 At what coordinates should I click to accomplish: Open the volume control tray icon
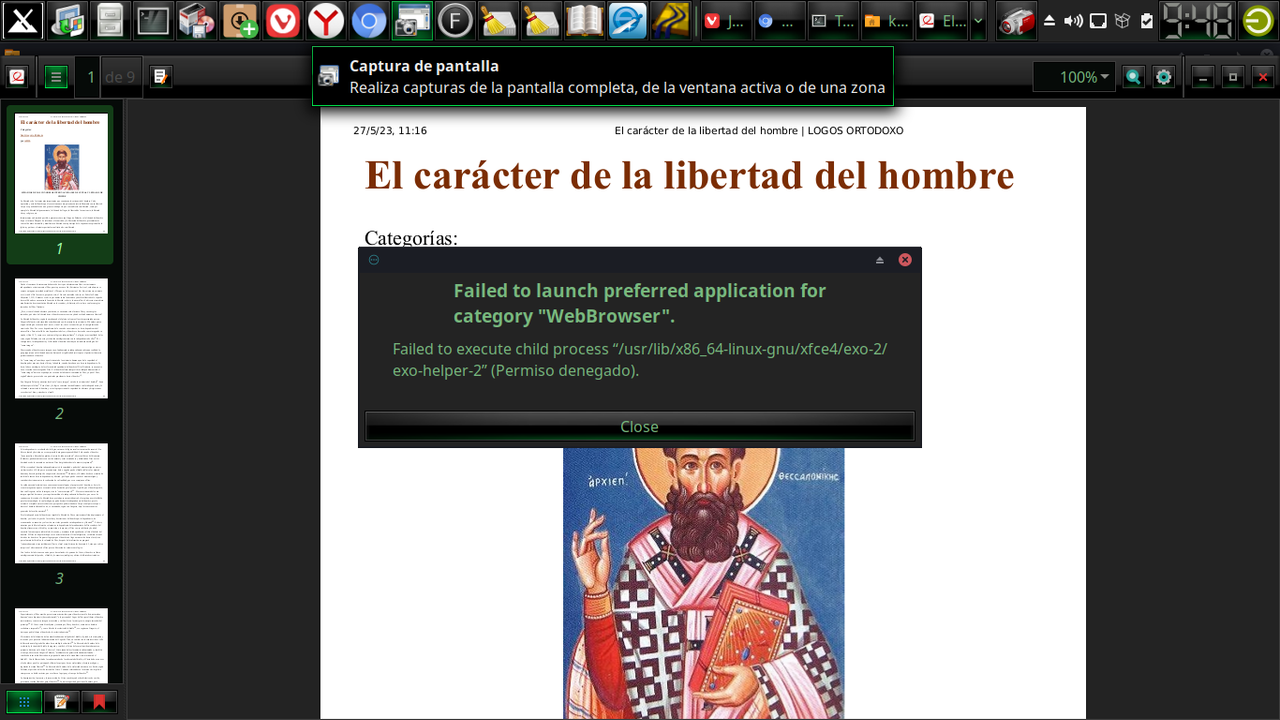coord(1073,20)
